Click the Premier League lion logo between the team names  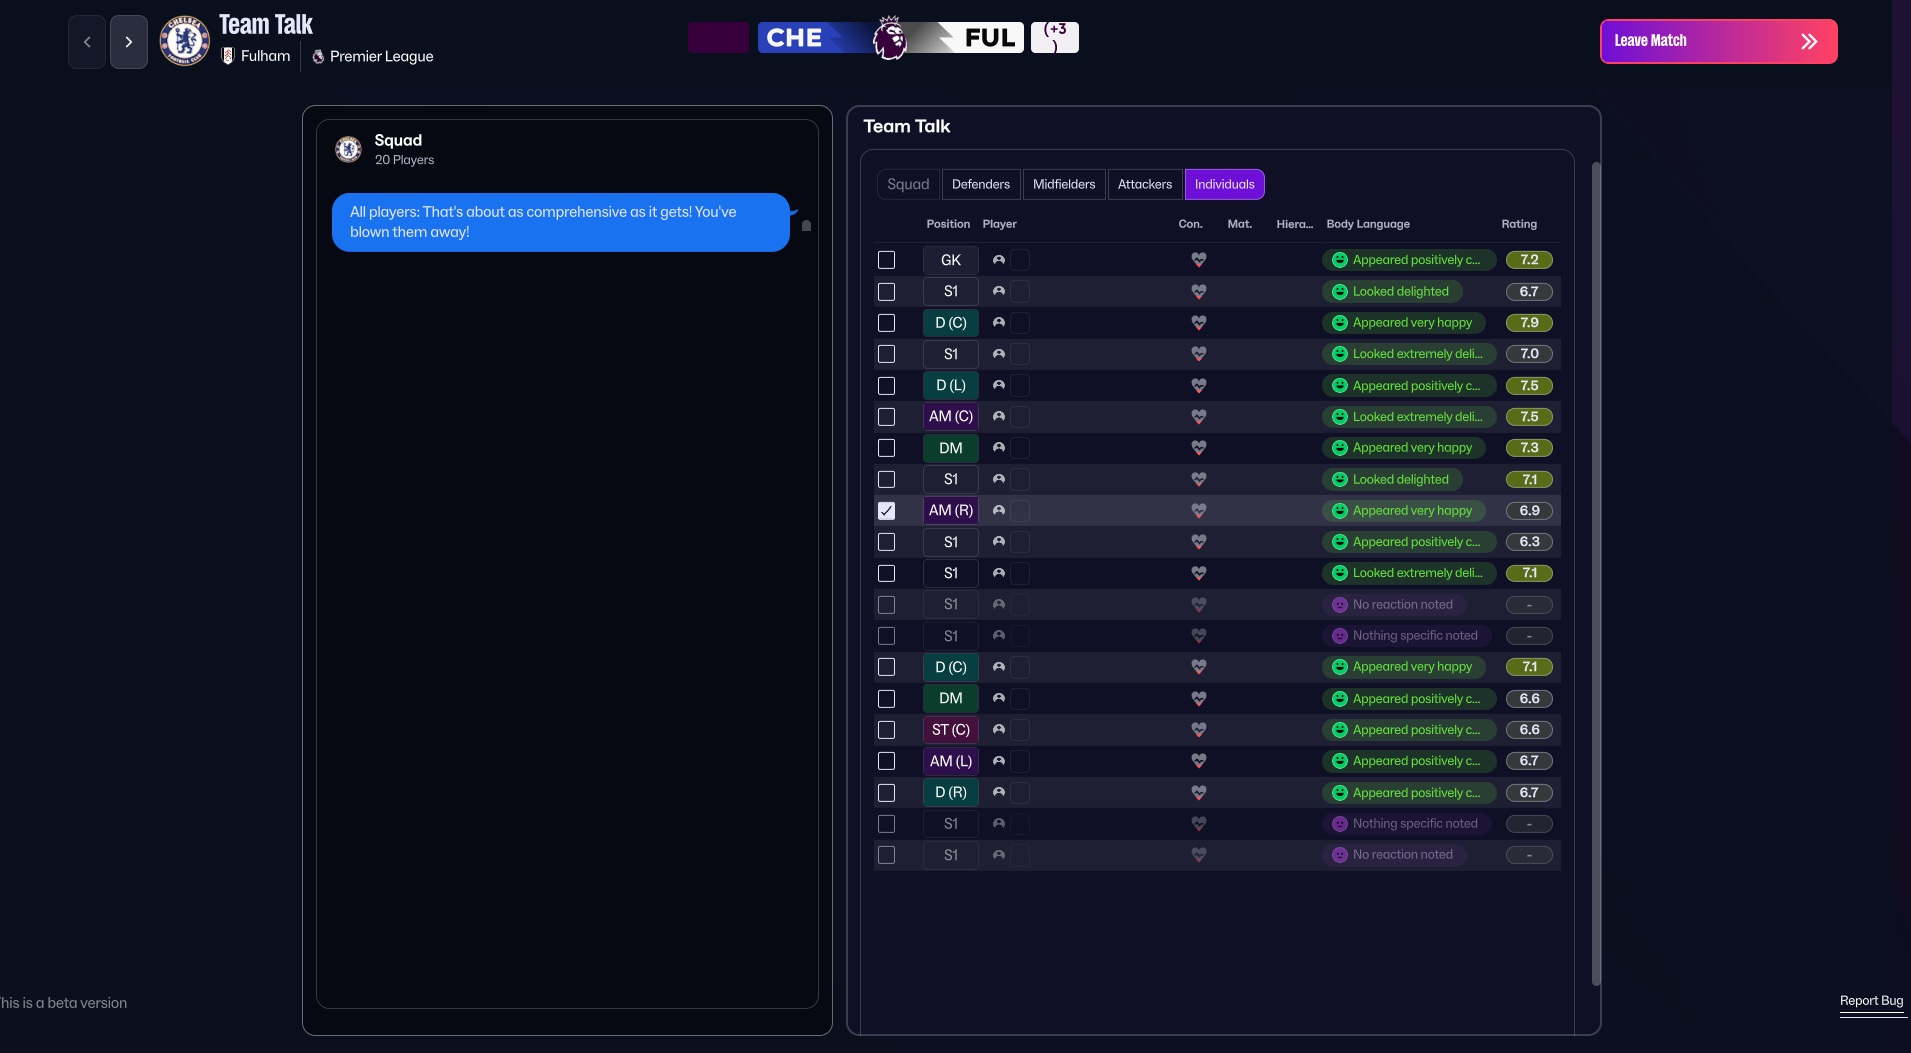889,38
